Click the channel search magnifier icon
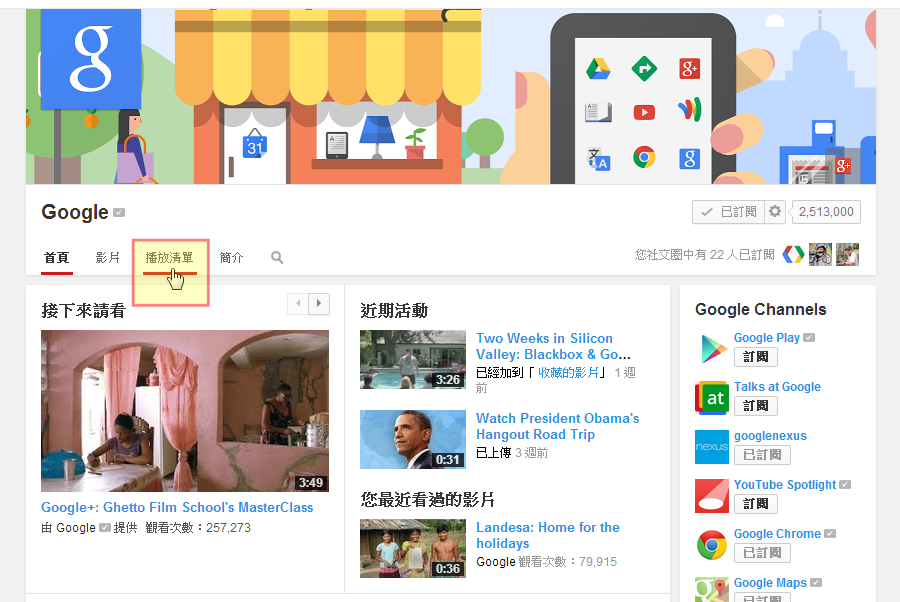The height and width of the screenshot is (602, 900). tap(277, 258)
